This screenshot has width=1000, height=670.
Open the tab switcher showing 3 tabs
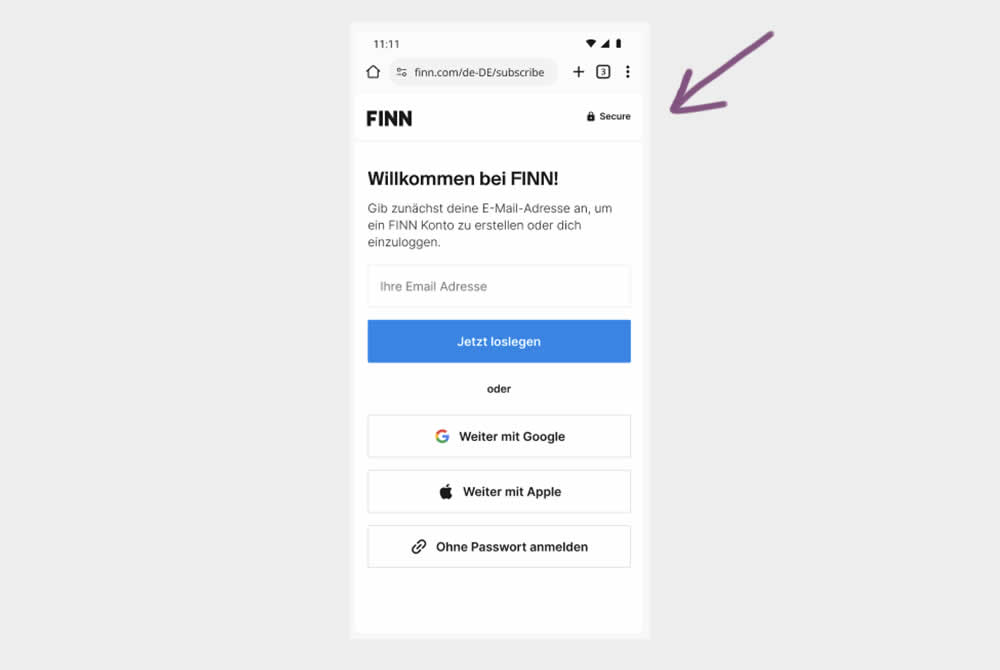(603, 71)
